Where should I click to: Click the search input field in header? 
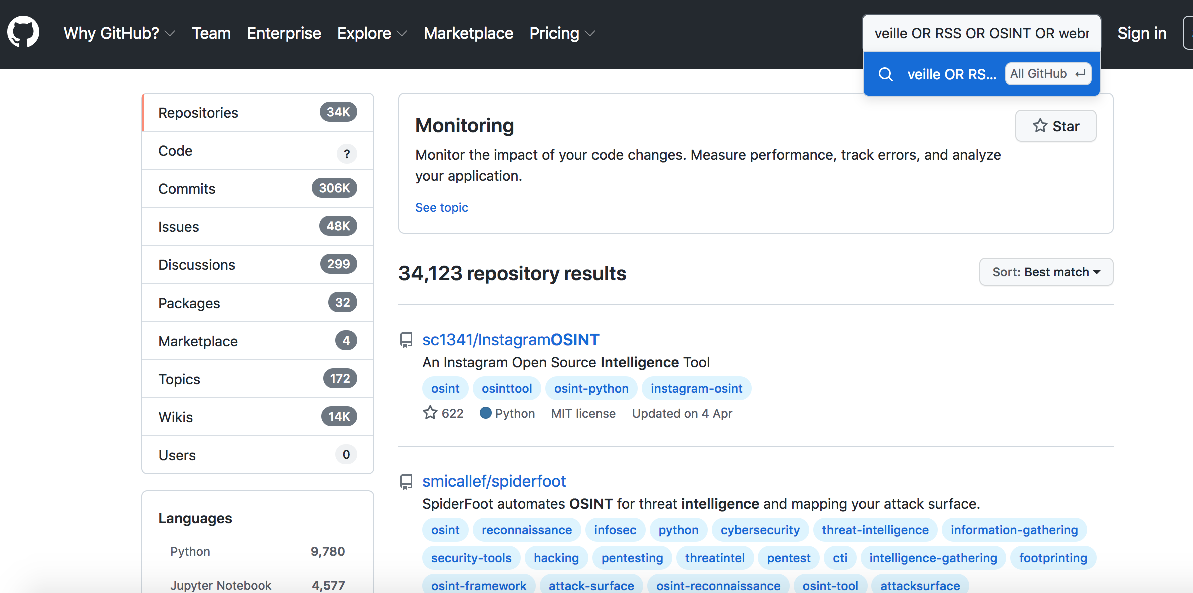click(x=981, y=33)
